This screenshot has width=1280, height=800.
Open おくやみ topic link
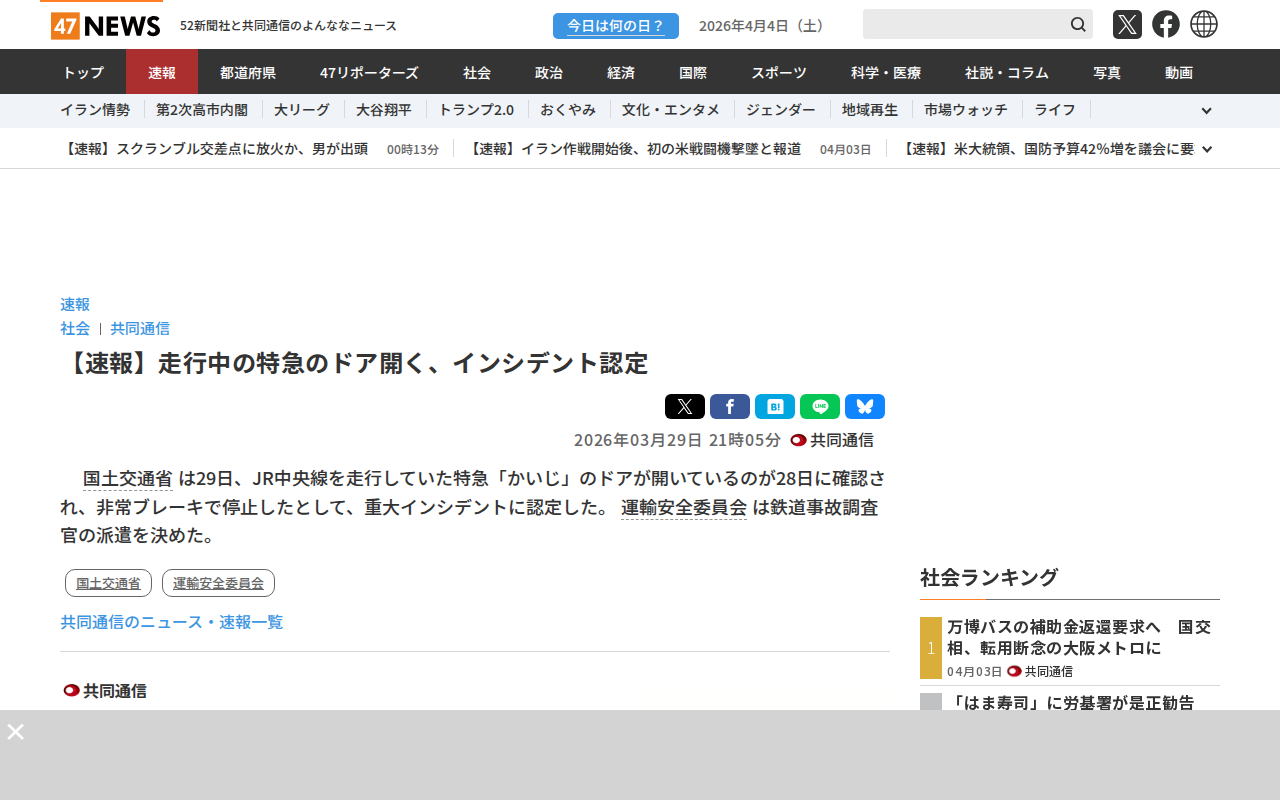[x=568, y=110]
